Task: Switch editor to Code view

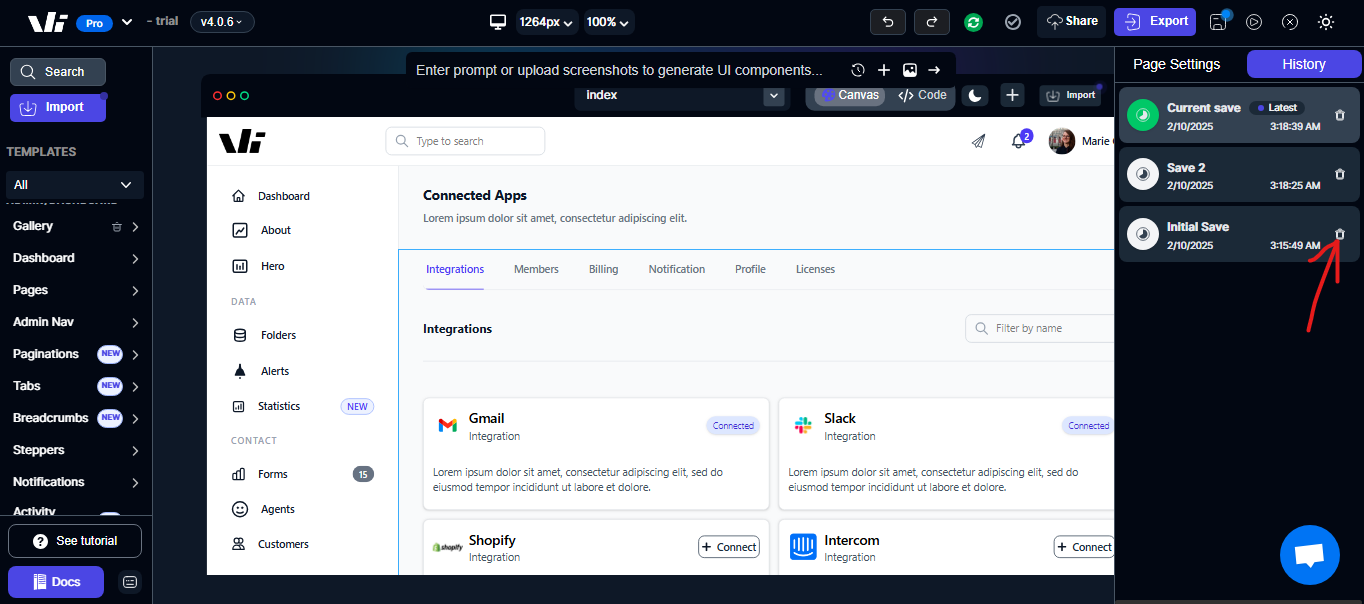Action: click(922, 95)
